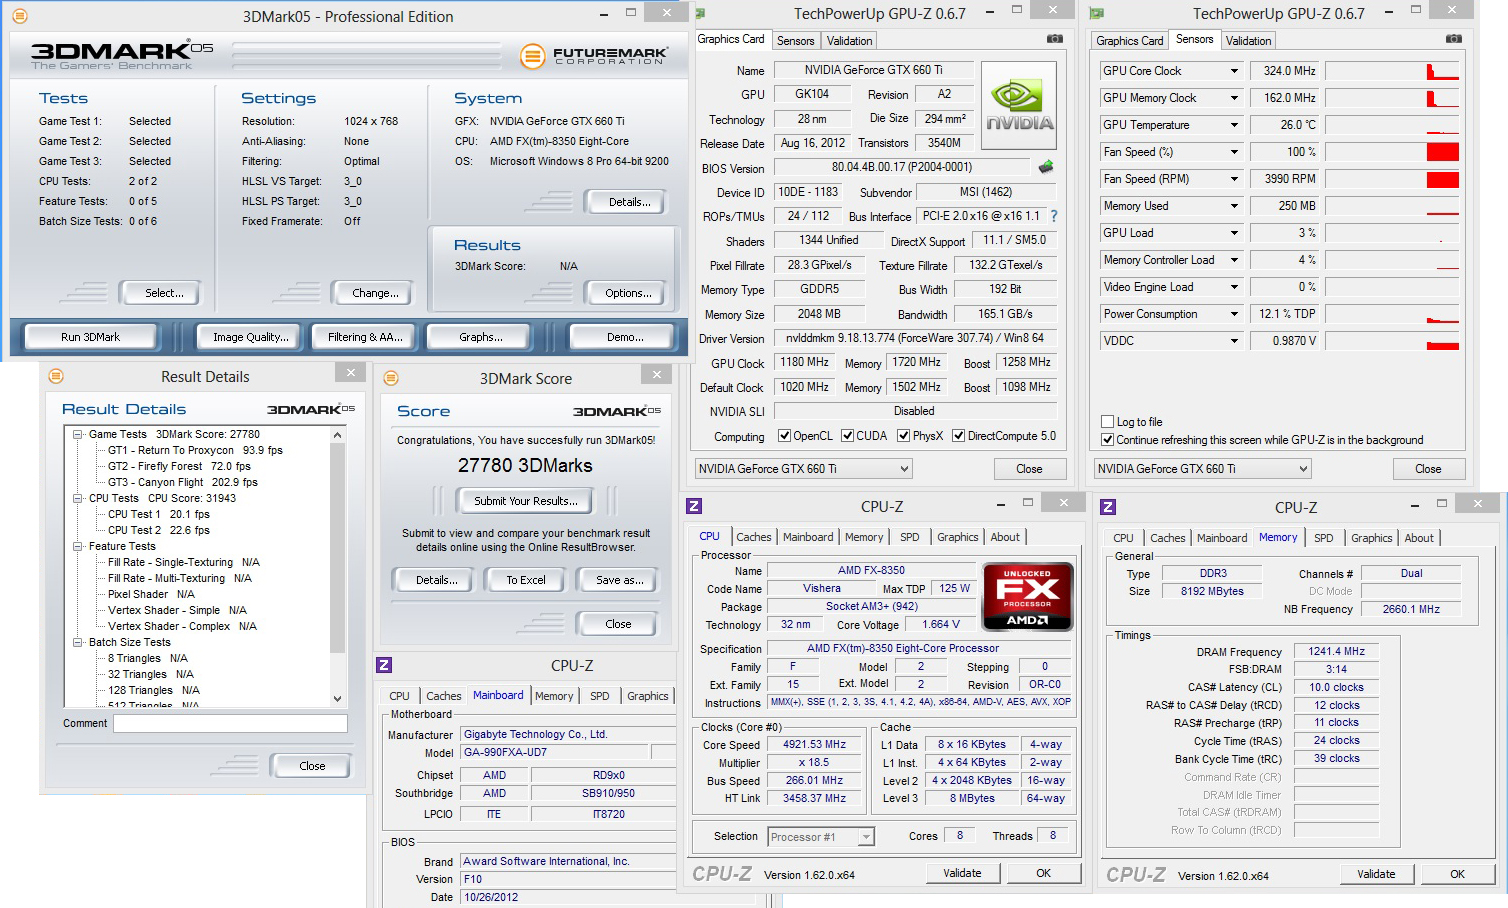Click the Bus Interface question mark icon
The height and width of the screenshot is (908, 1508).
1053,216
